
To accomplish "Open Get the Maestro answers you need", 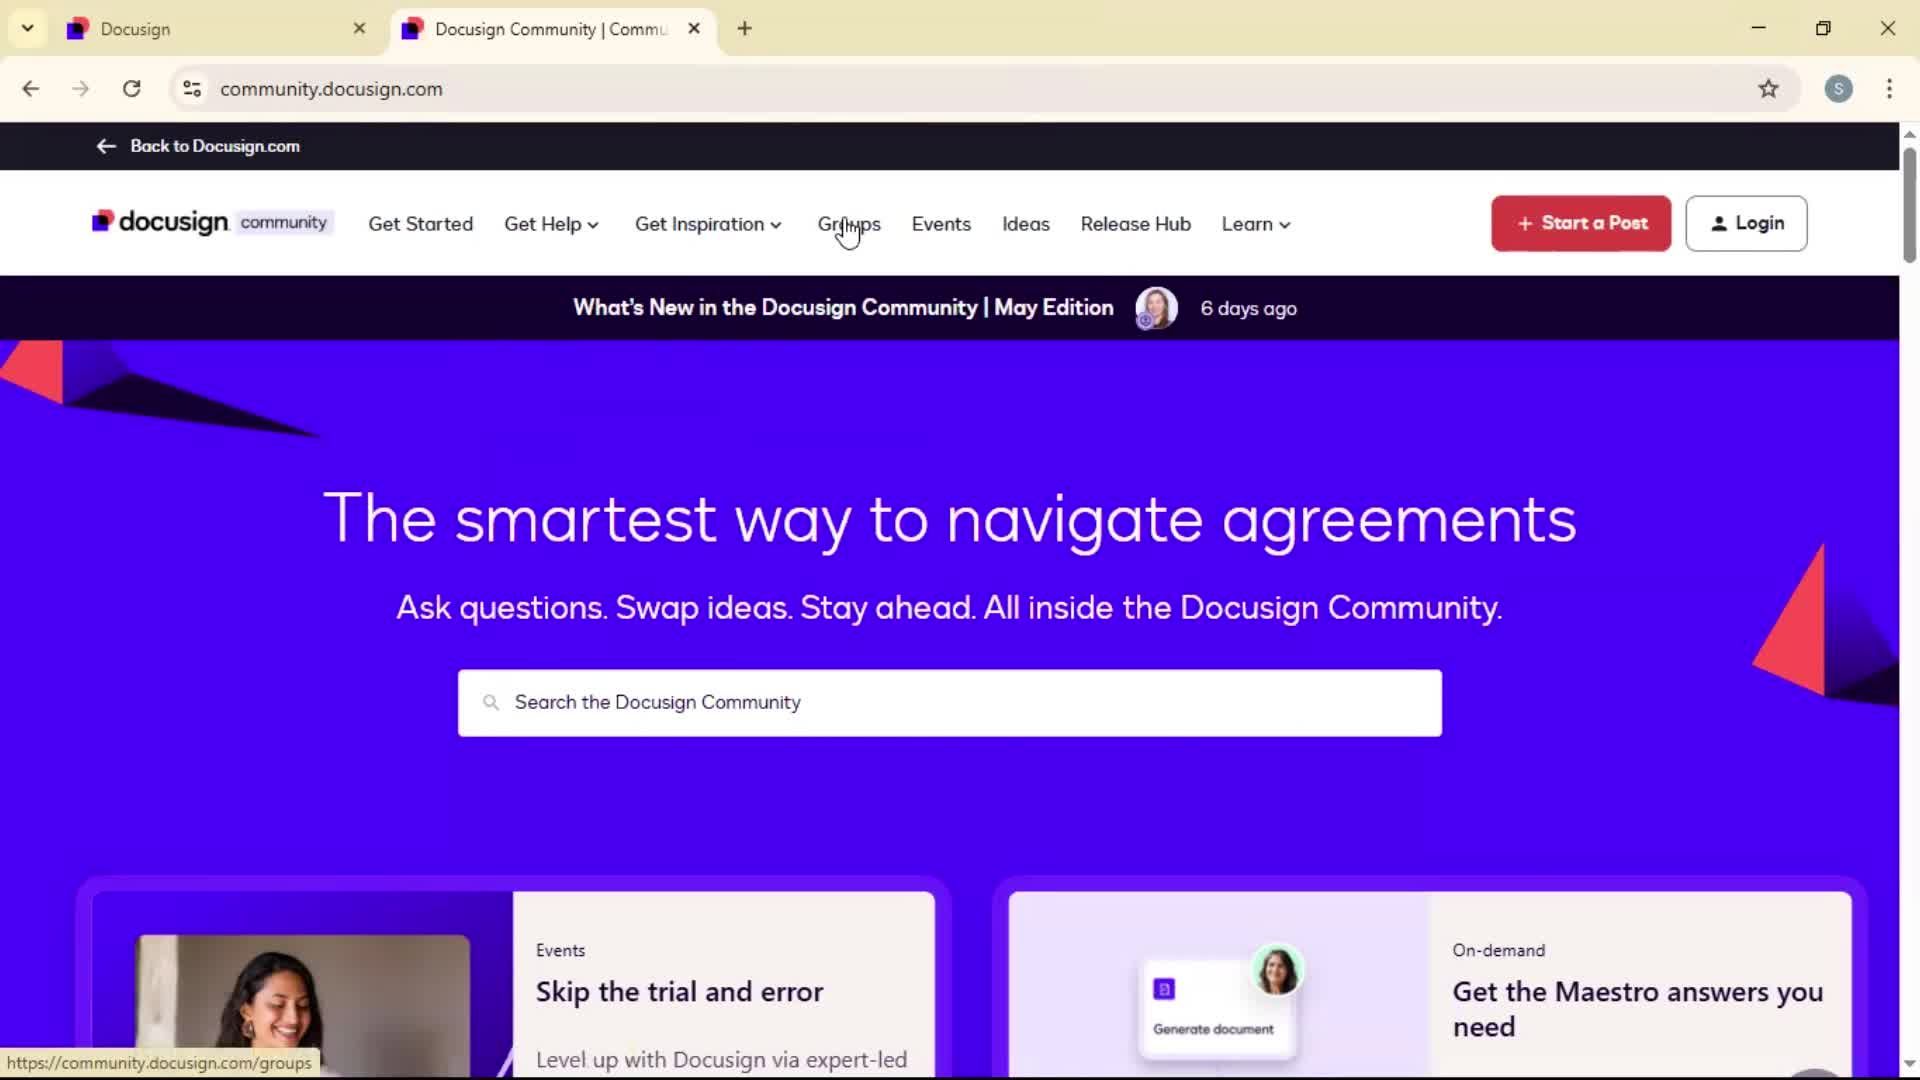I will coord(1638,1009).
